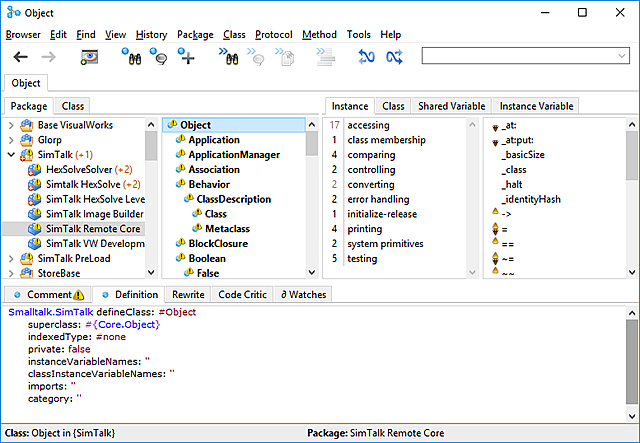Image resolution: width=640 pixels, height=443 pixels.
Task: Click the BlockClosure class icon
Action: pos(180,243)
